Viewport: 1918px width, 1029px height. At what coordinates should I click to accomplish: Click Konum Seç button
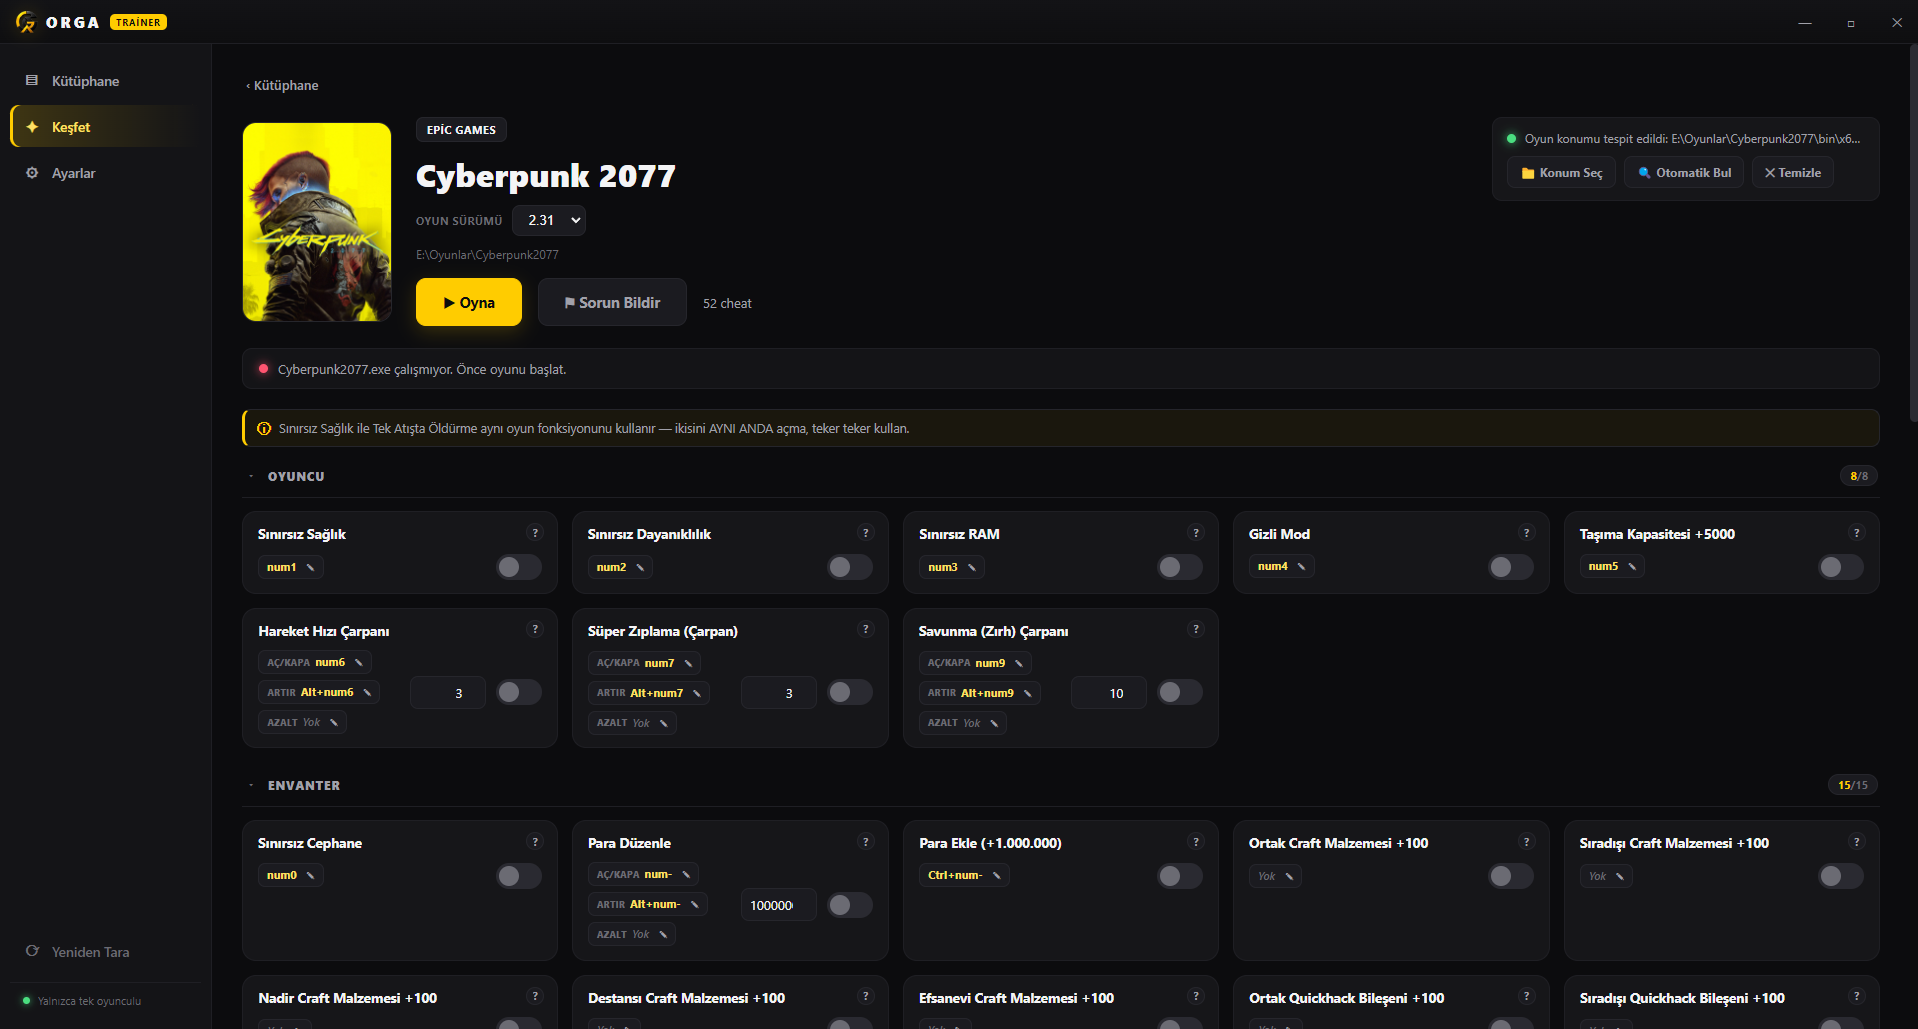click(1561, 172)
